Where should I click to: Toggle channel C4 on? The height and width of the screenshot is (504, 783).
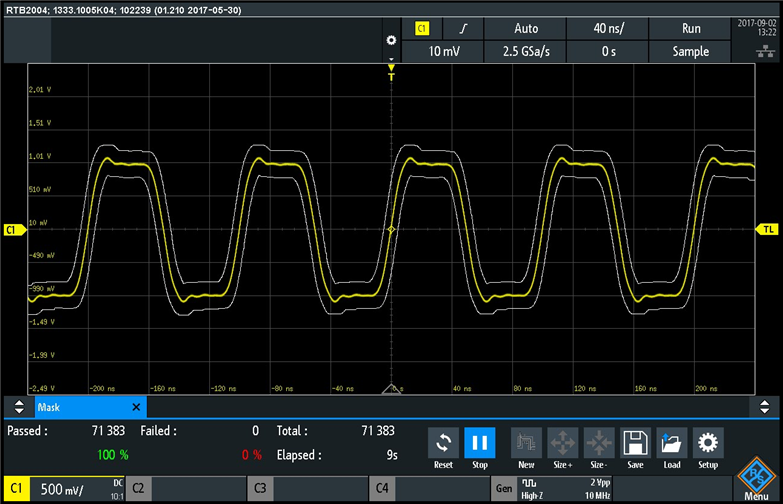coord(429,489)
